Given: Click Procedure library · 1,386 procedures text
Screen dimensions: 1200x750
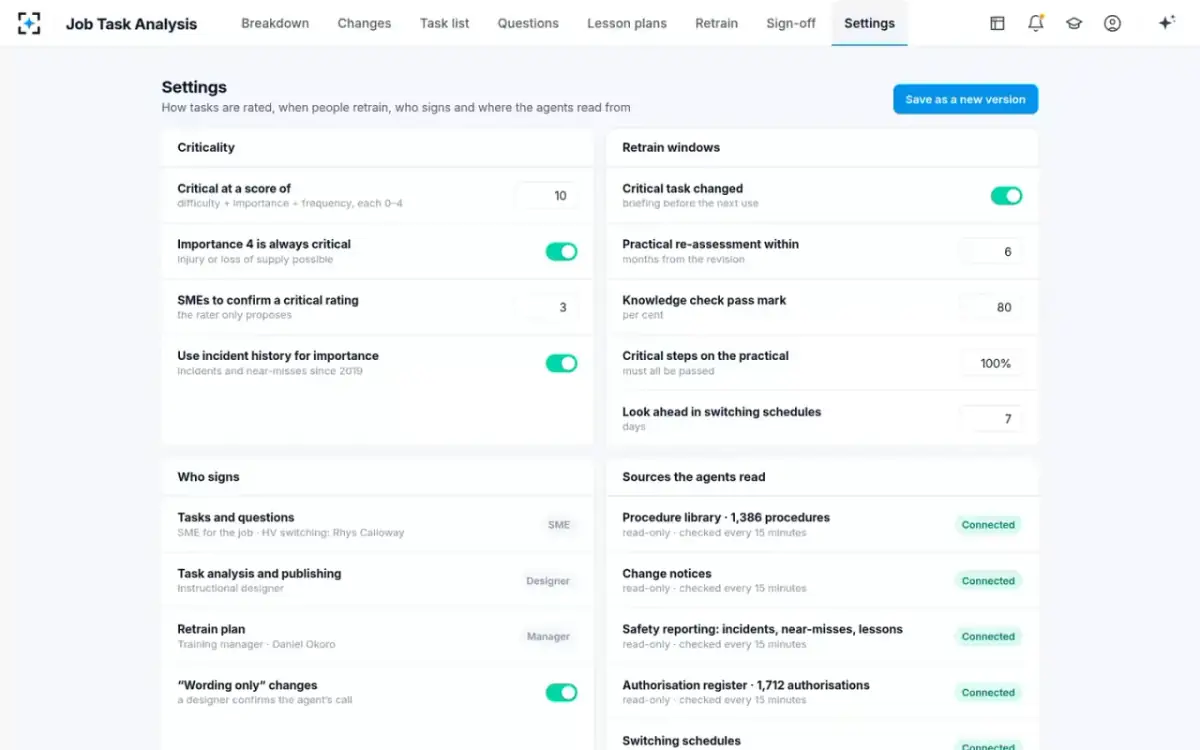Looking at the screenshot, I should tap(726, 518).
